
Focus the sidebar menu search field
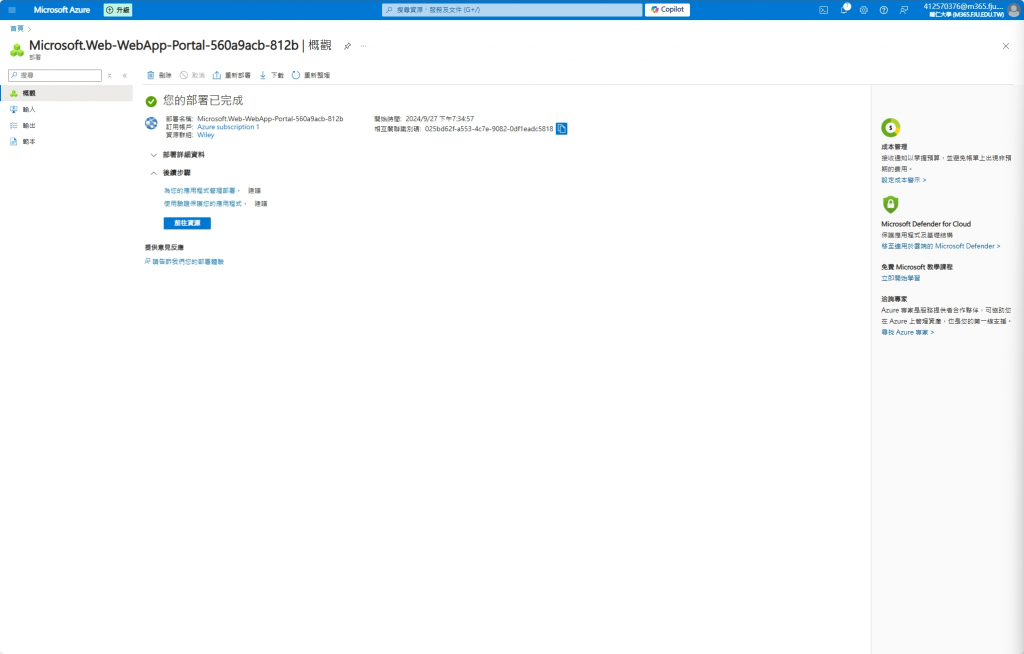55,75
